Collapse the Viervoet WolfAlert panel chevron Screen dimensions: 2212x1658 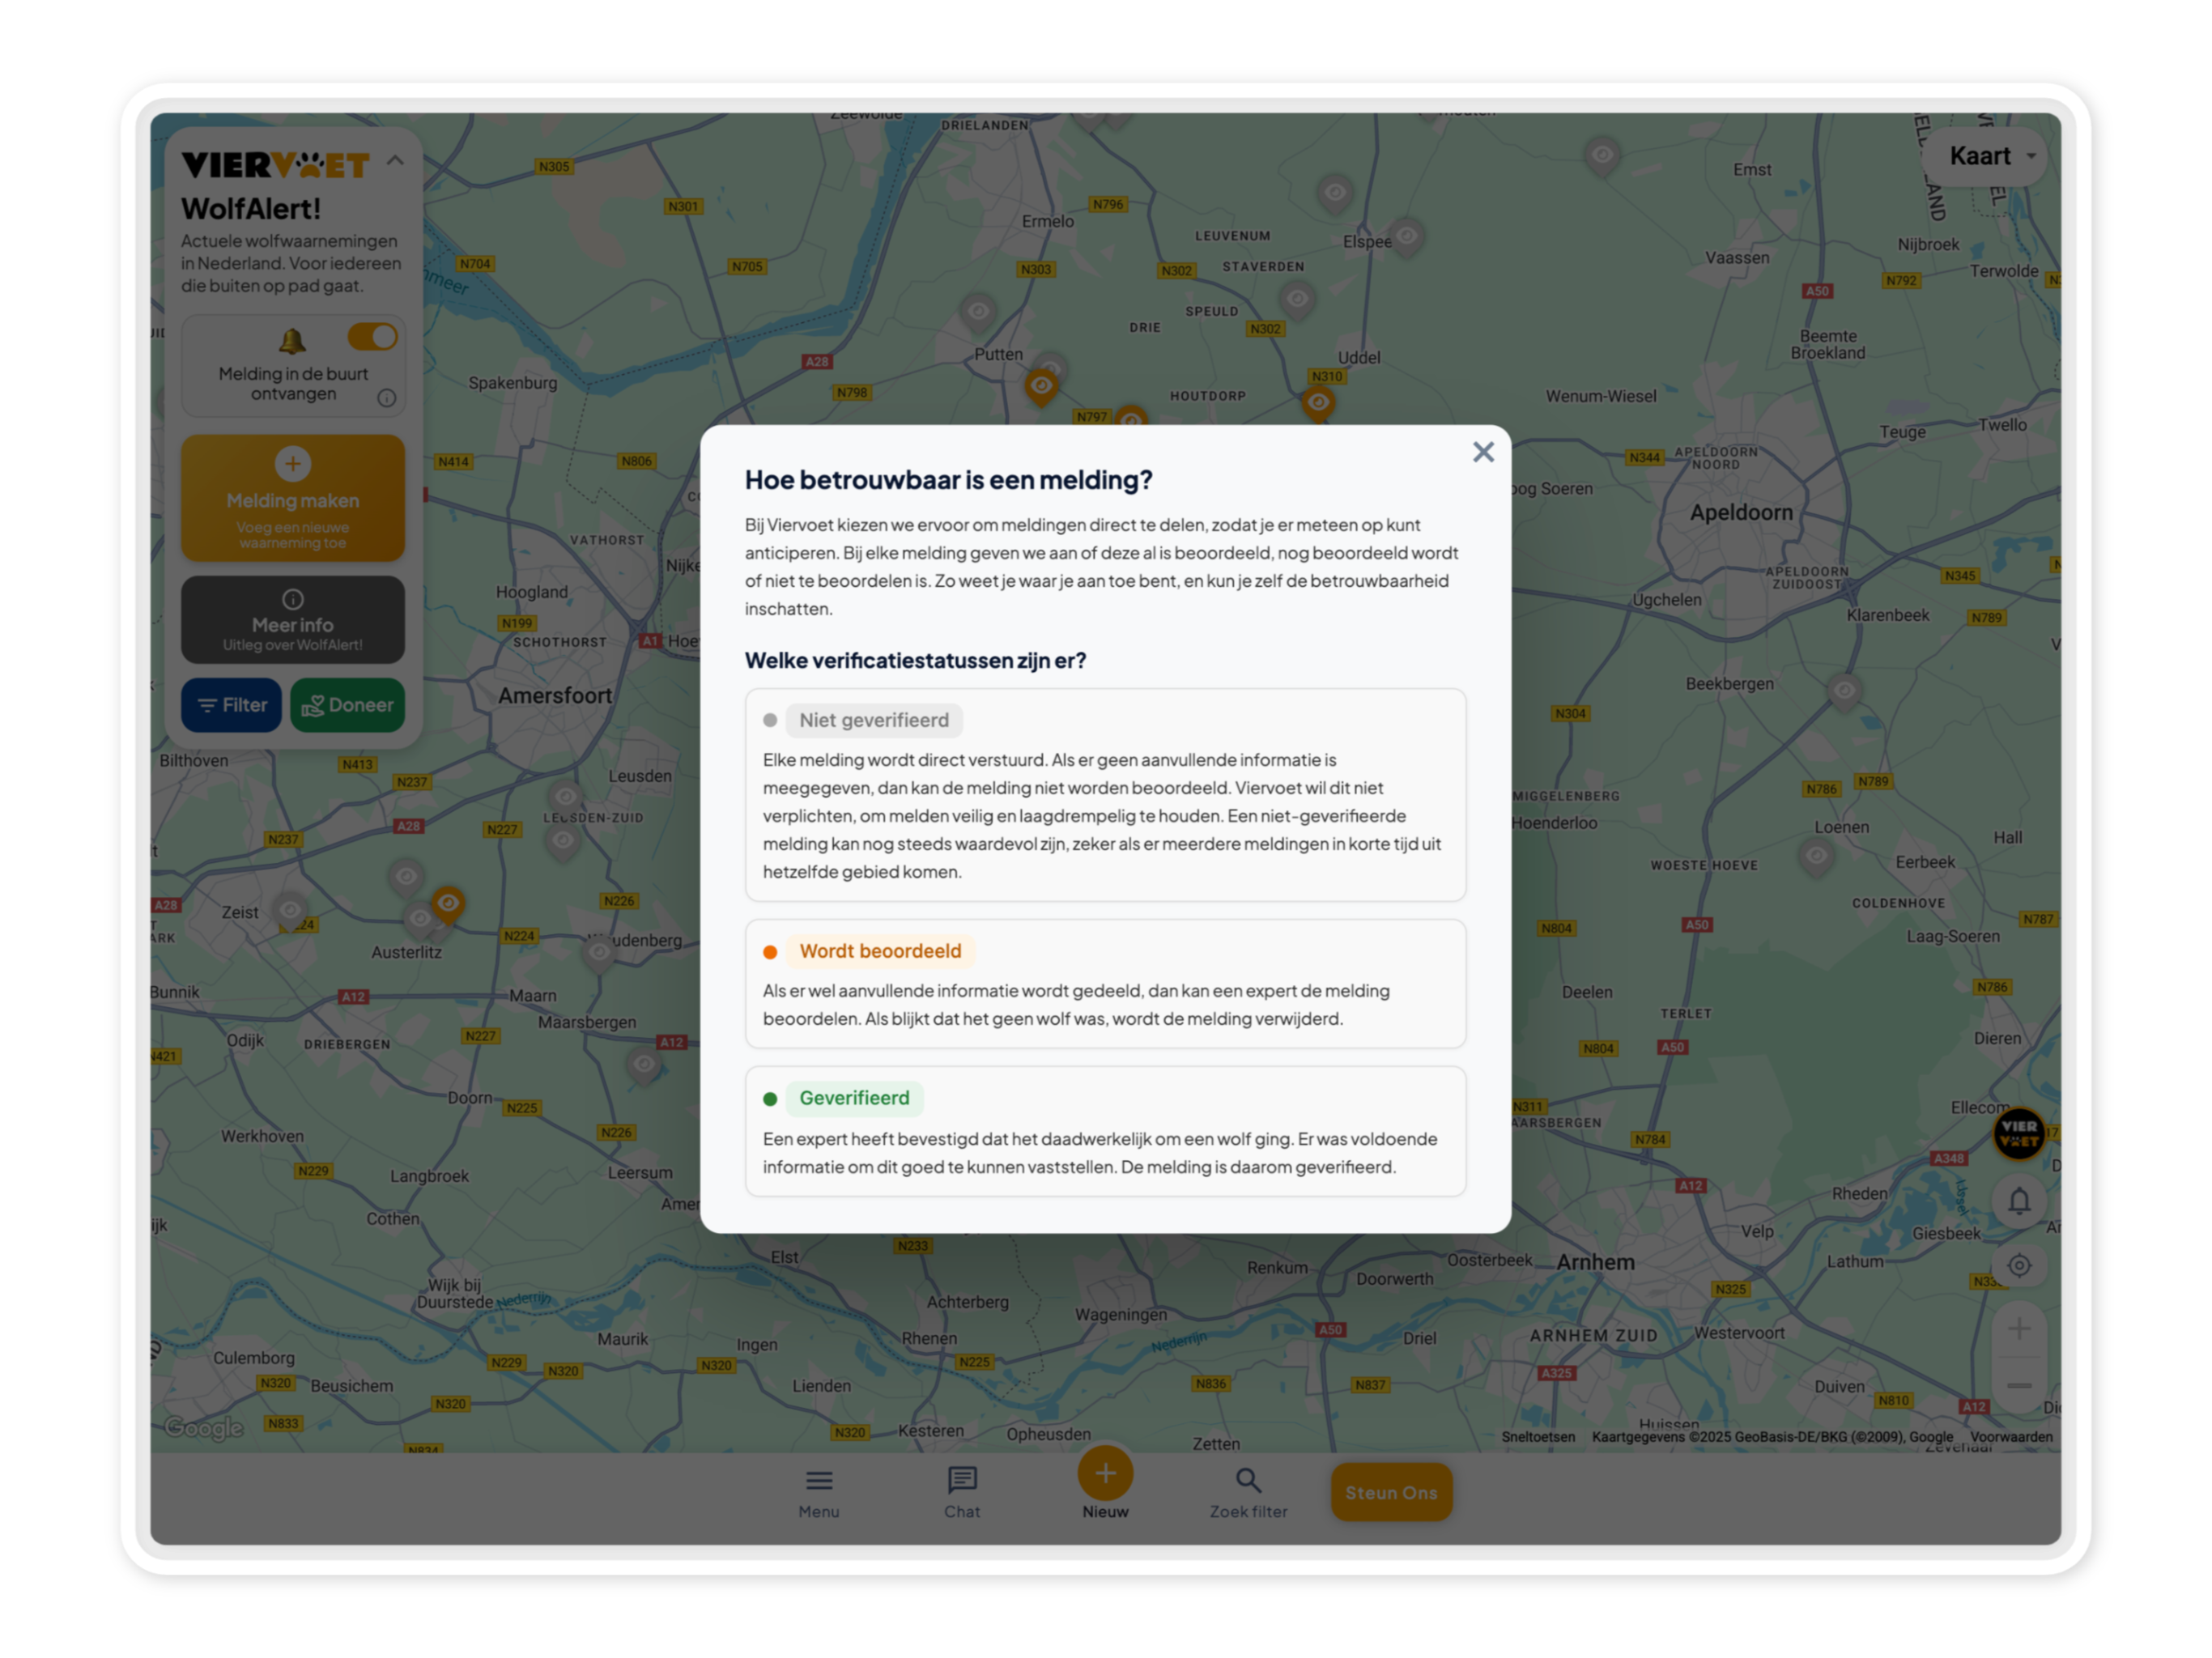[395, 160]
